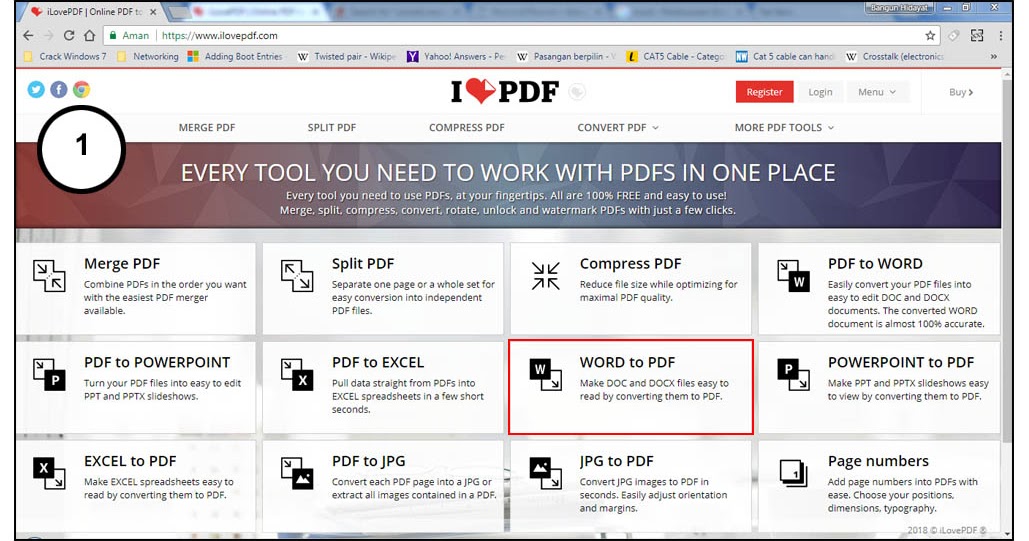Open the Yahoo! Answers bookmark
Screen dimensions: 1029x541
coord(457,56)
